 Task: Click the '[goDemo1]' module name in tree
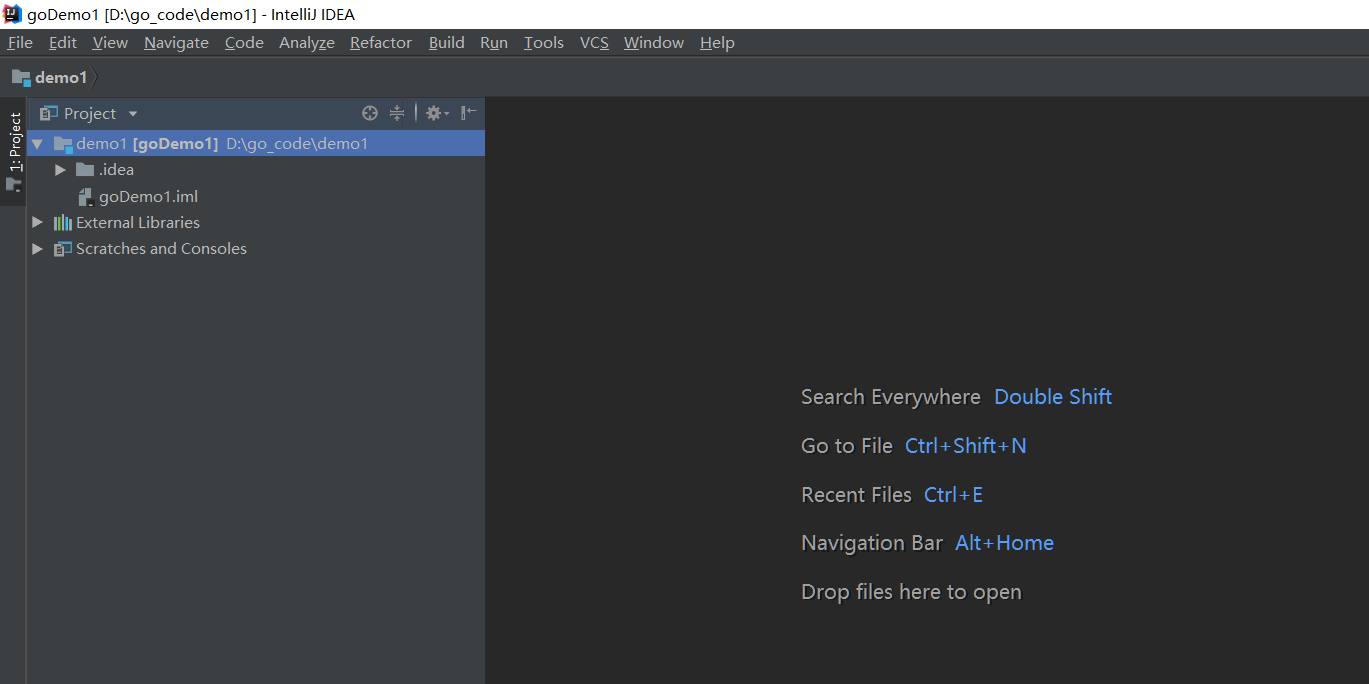(x=175, y=144)
